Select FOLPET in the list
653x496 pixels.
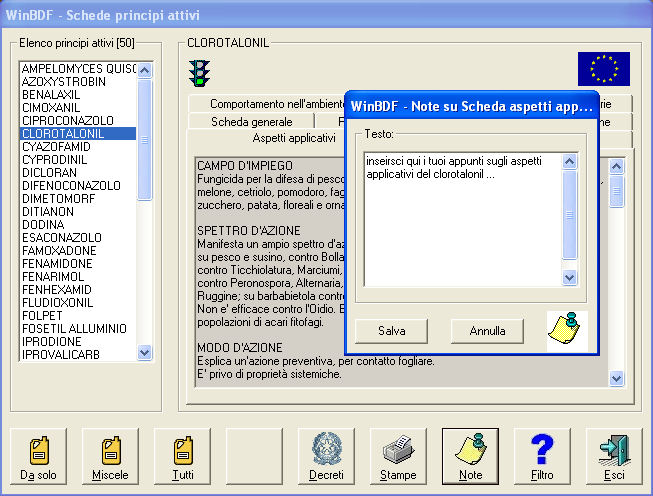point(78,315)
